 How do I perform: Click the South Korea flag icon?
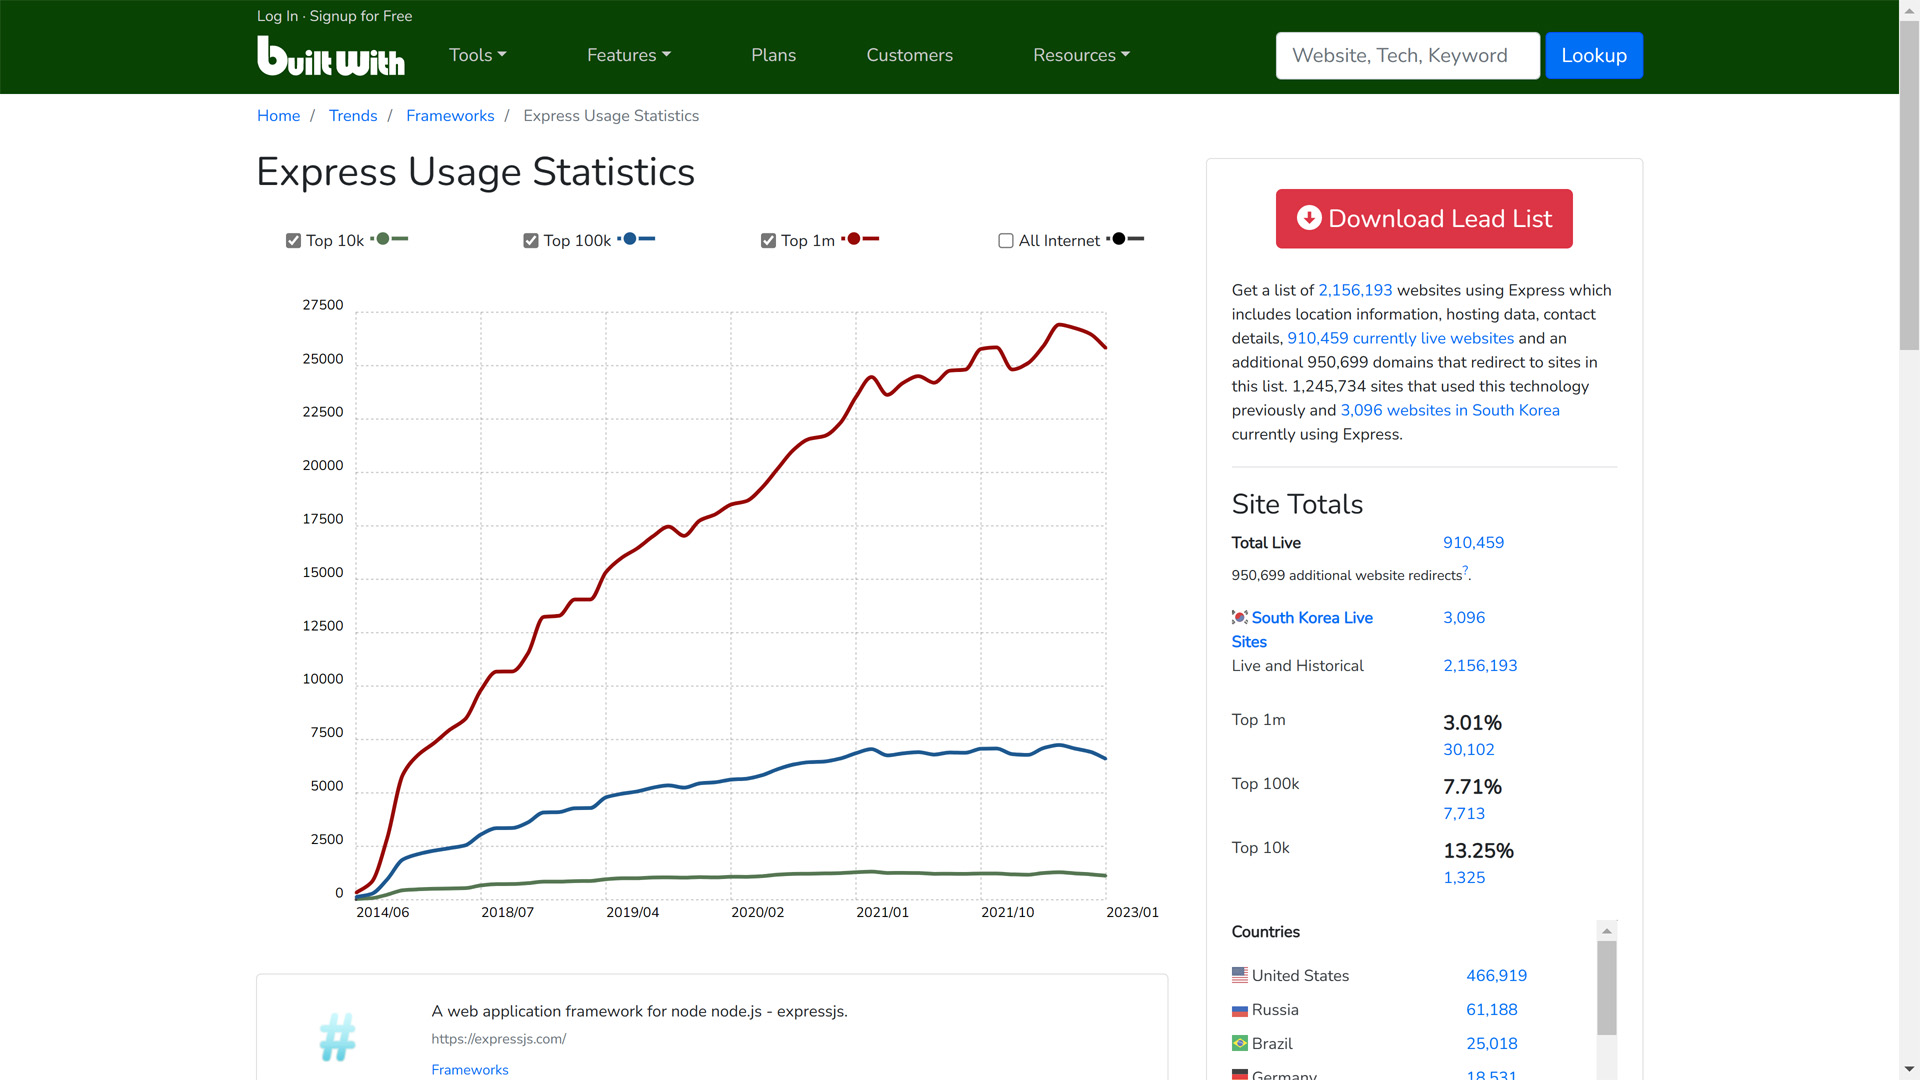point(1240,618)
